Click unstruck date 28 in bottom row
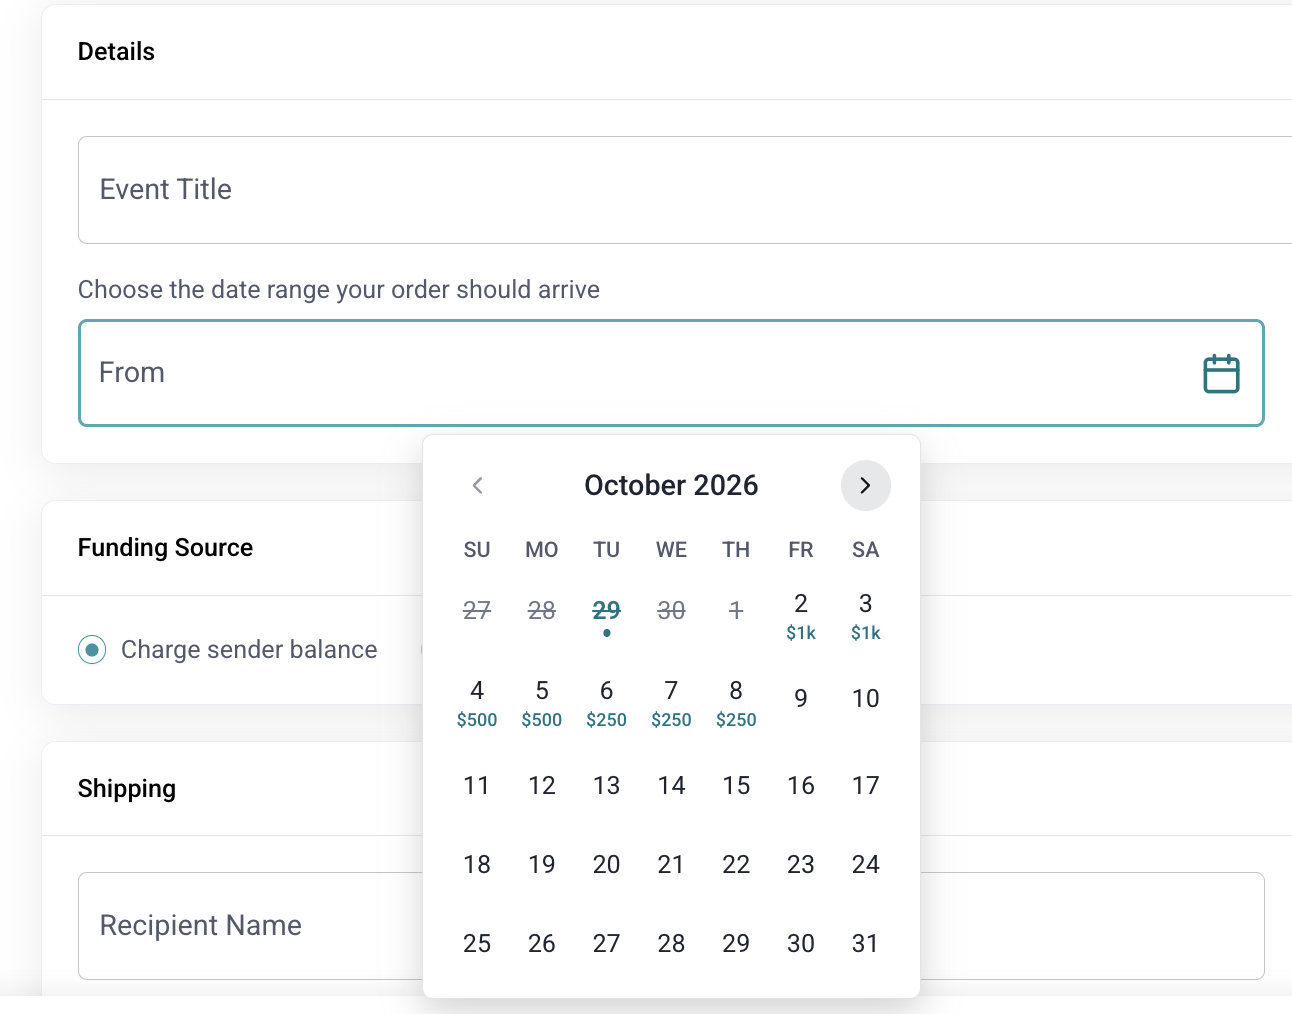This screenshot has width=1292, height=1014. (672, 944)
